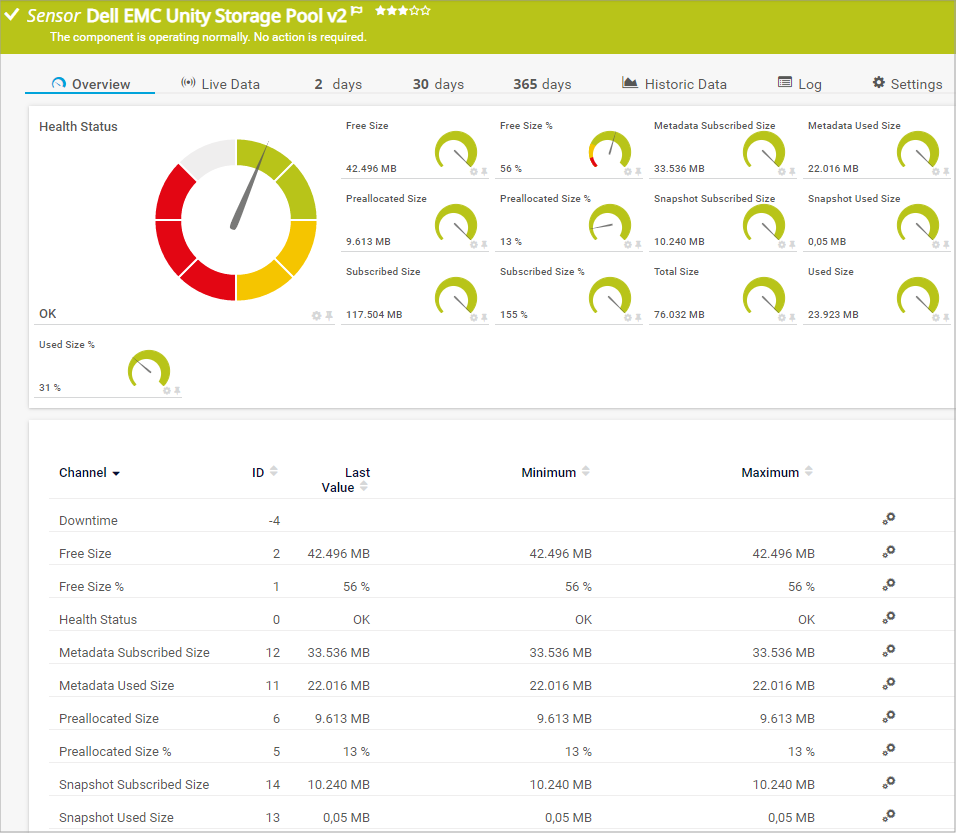Click the gear icon in the Preallocated Size % row

888,750
